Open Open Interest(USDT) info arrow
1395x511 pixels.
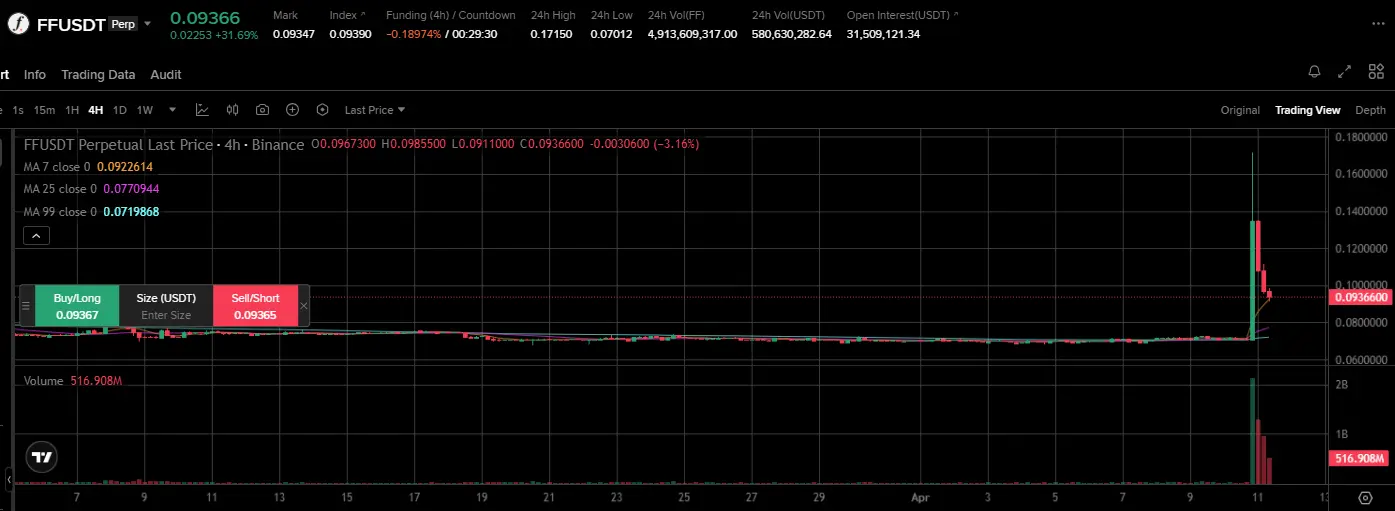tap(956, 15)
